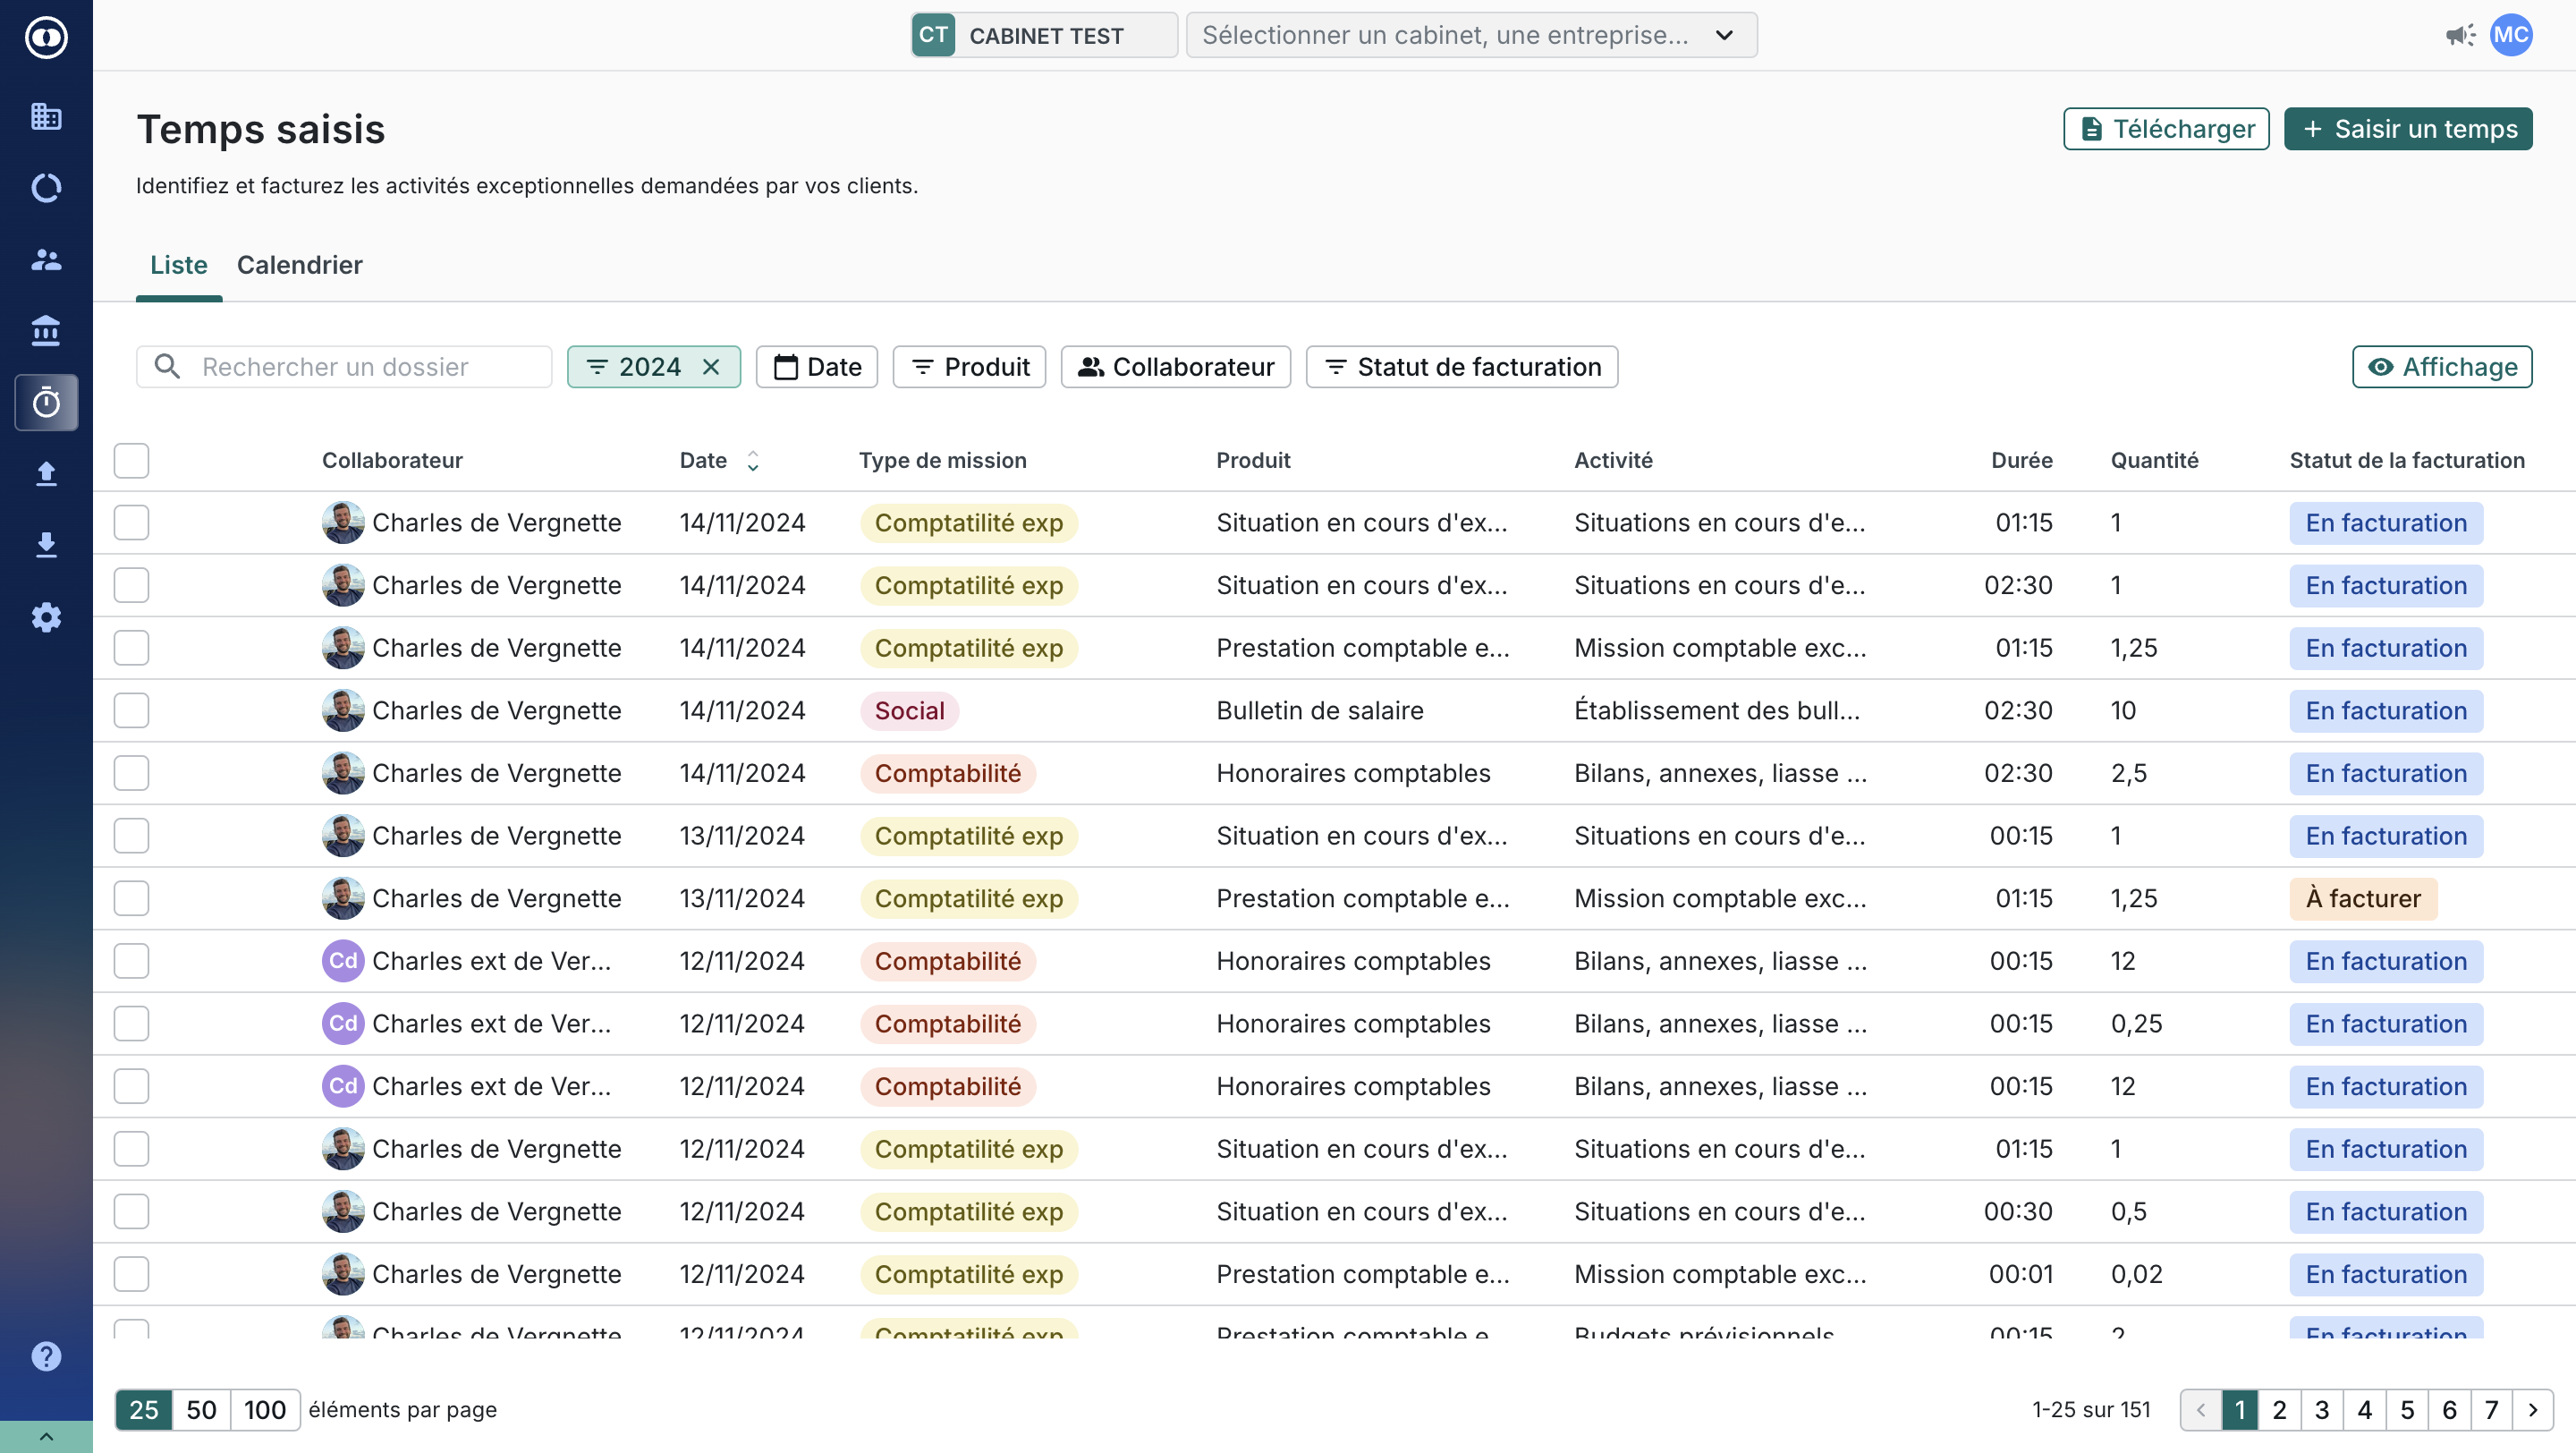Go to next page arrow
The image size is (2576, 1453).
(x=2533, y=1410)
